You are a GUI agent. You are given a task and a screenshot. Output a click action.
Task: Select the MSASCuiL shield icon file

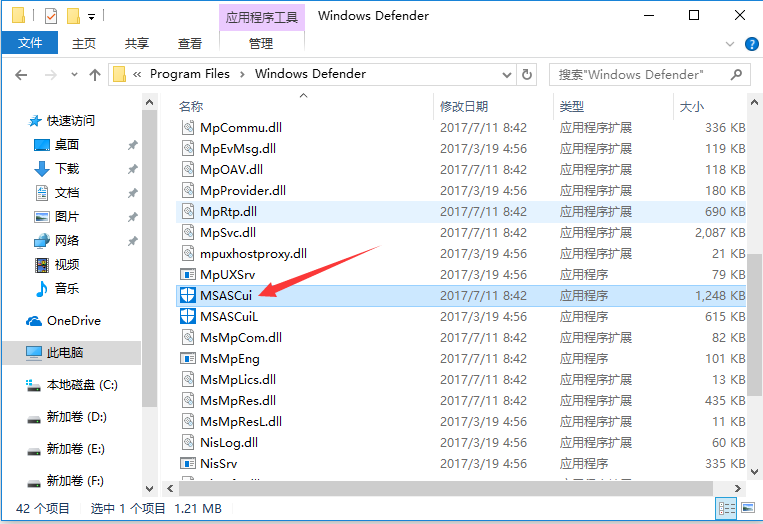coord(187,316)
